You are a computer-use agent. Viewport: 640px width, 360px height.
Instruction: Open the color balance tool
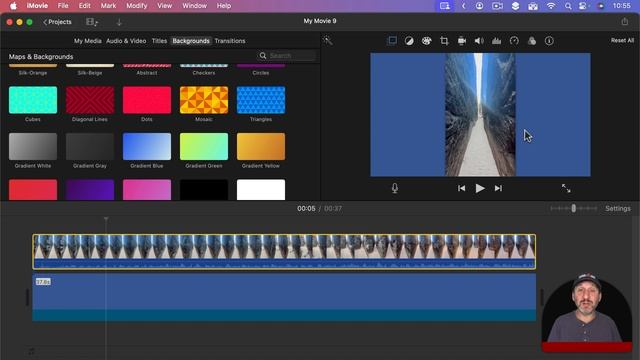409,40
